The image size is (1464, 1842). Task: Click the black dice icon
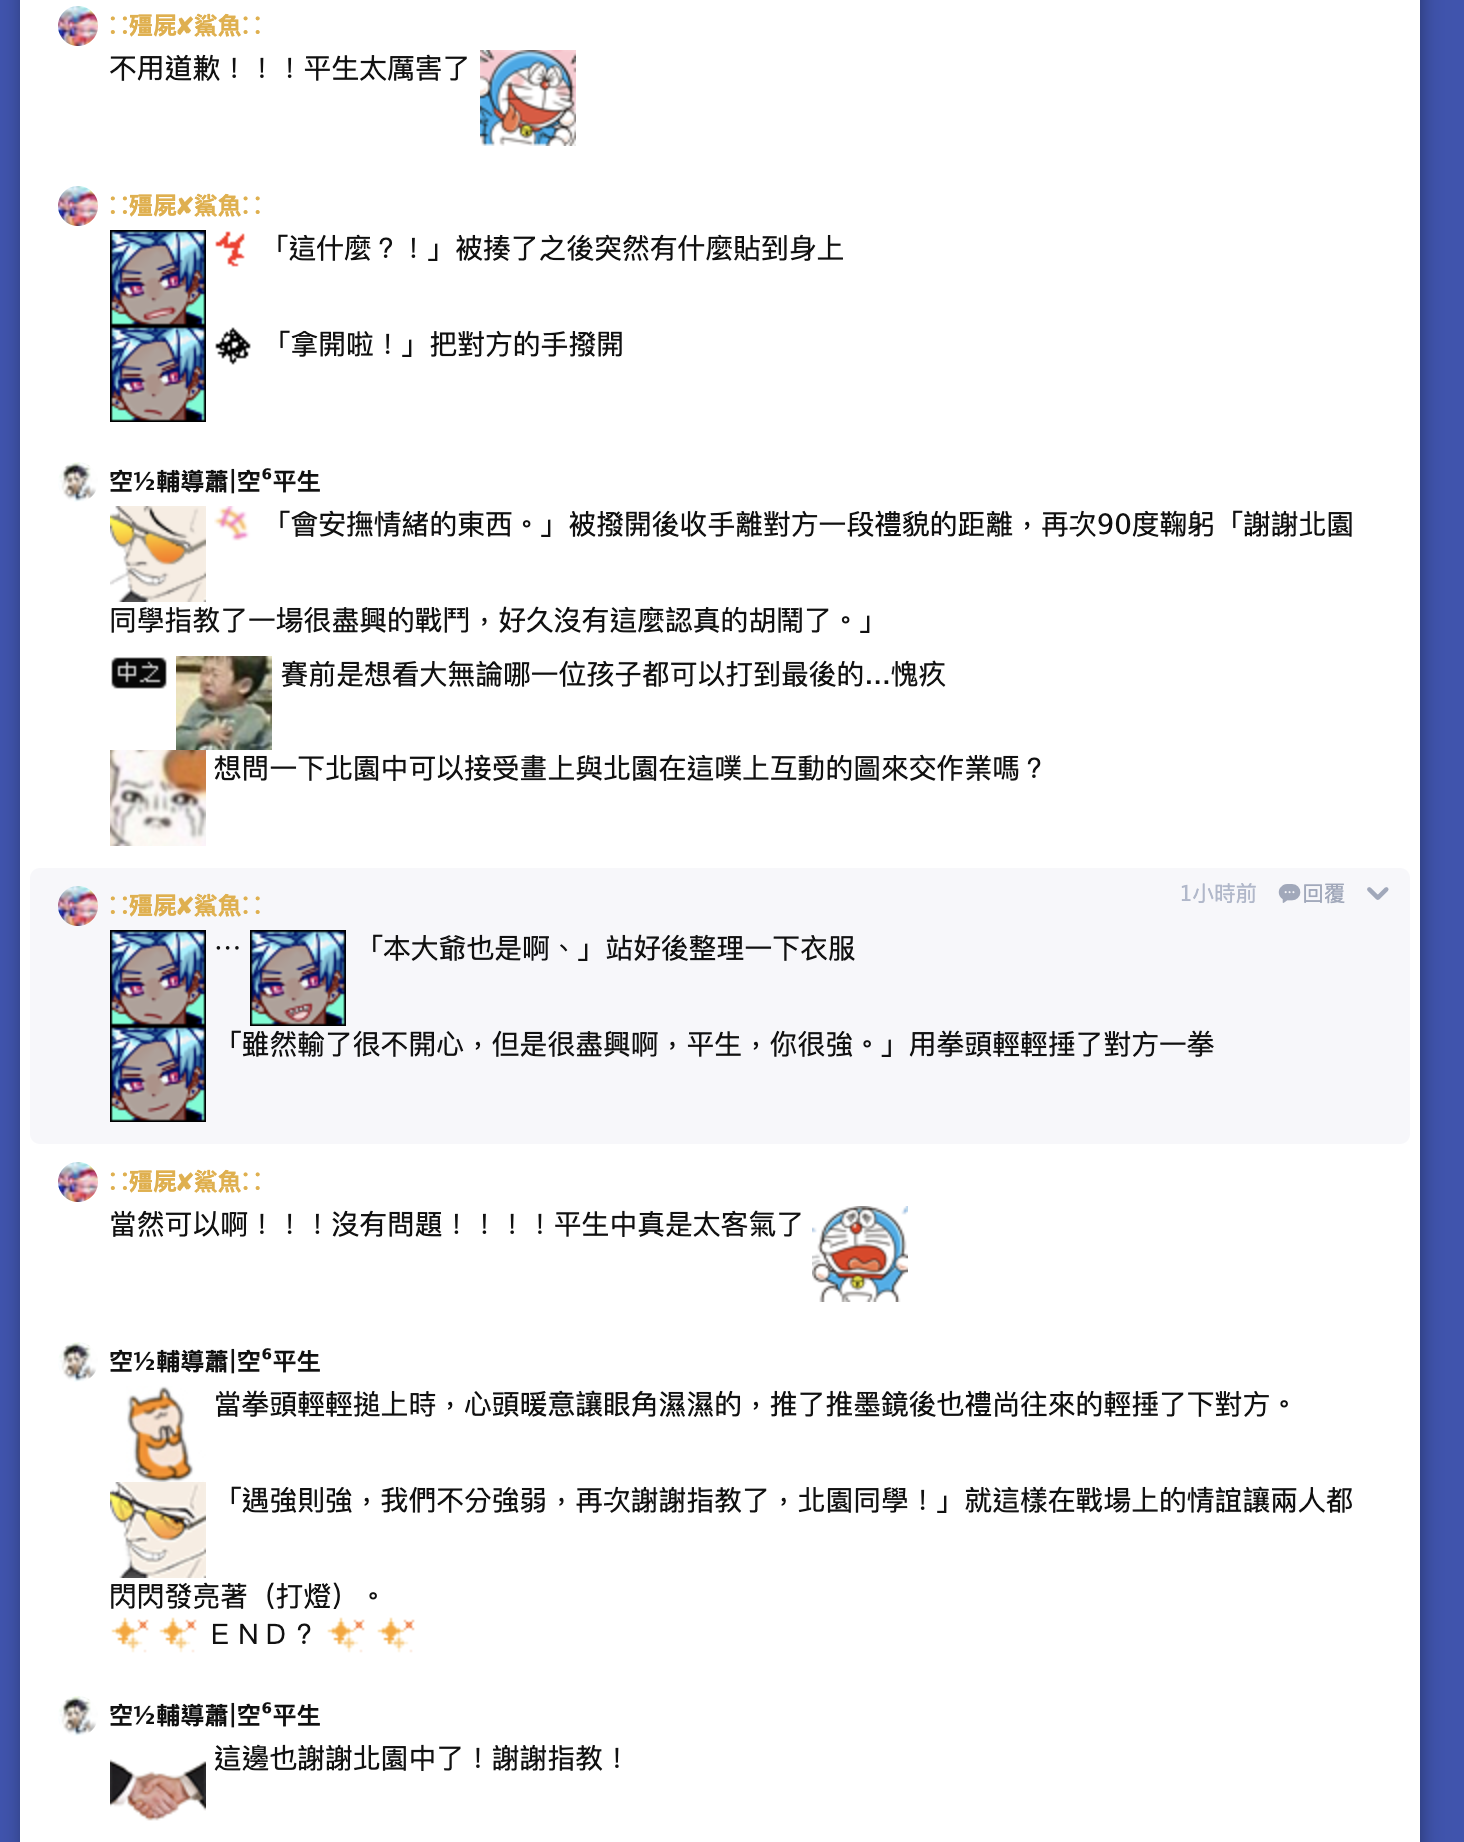[233, 345]
